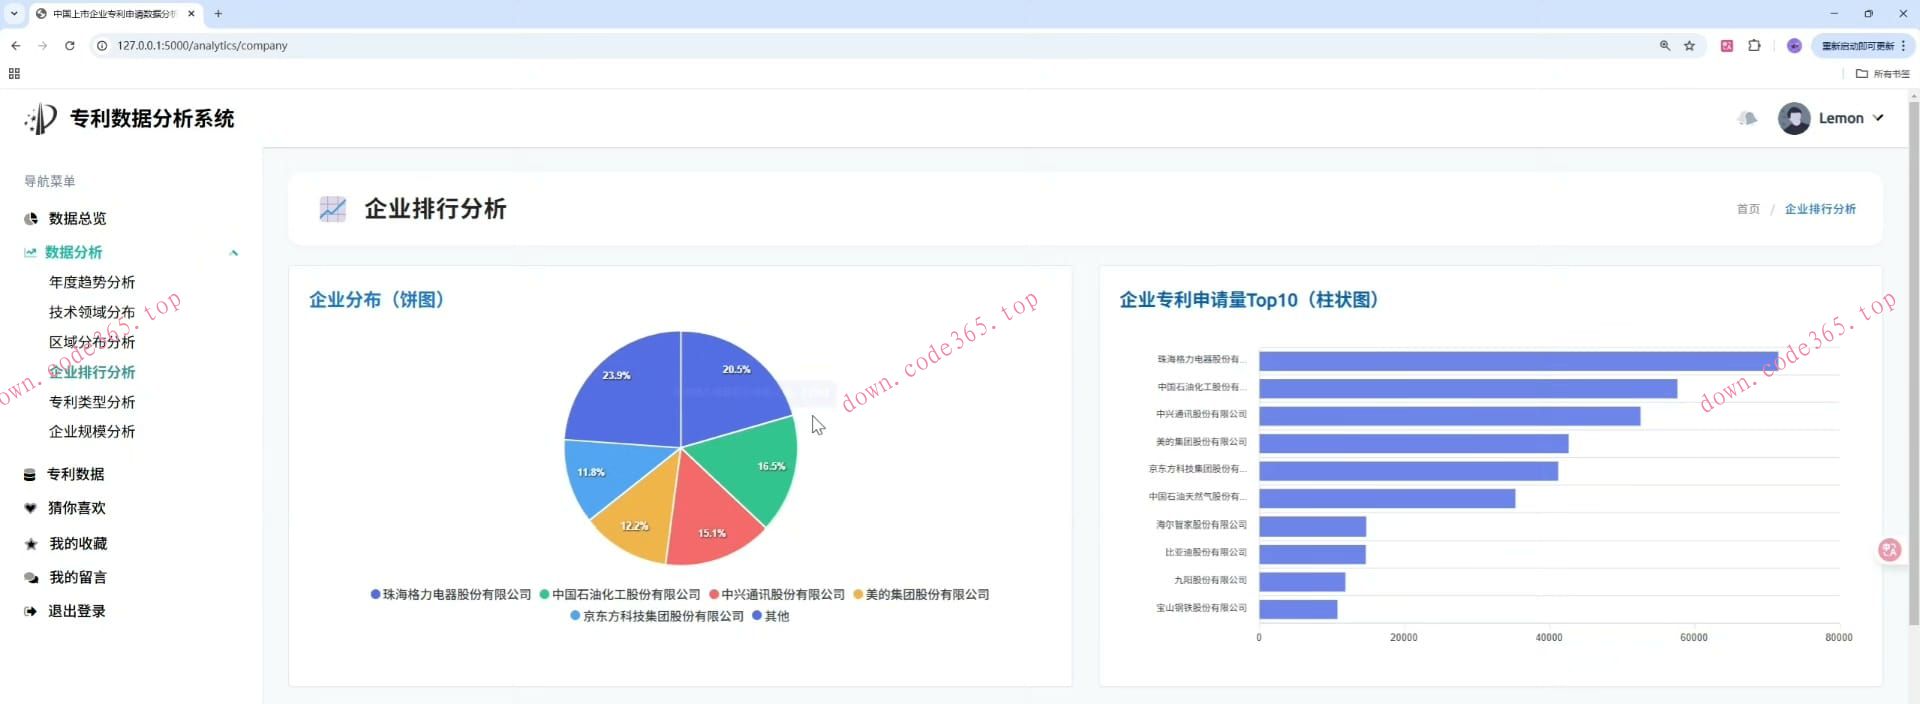Click the red extension icon in toolbar
This screenshot has width=1920, height=704.
tap(1726, 45)
